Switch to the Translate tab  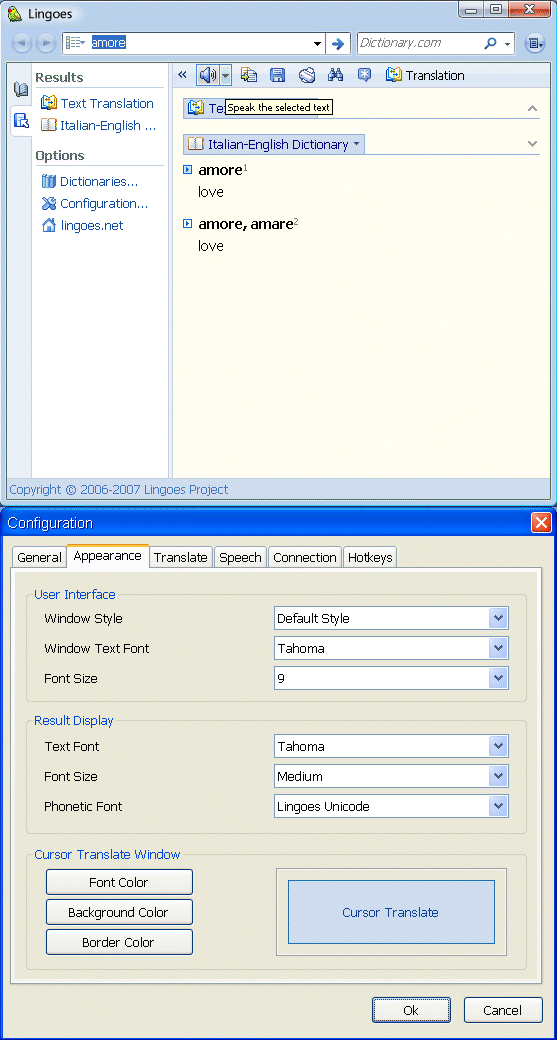click(x=180, y=557)
